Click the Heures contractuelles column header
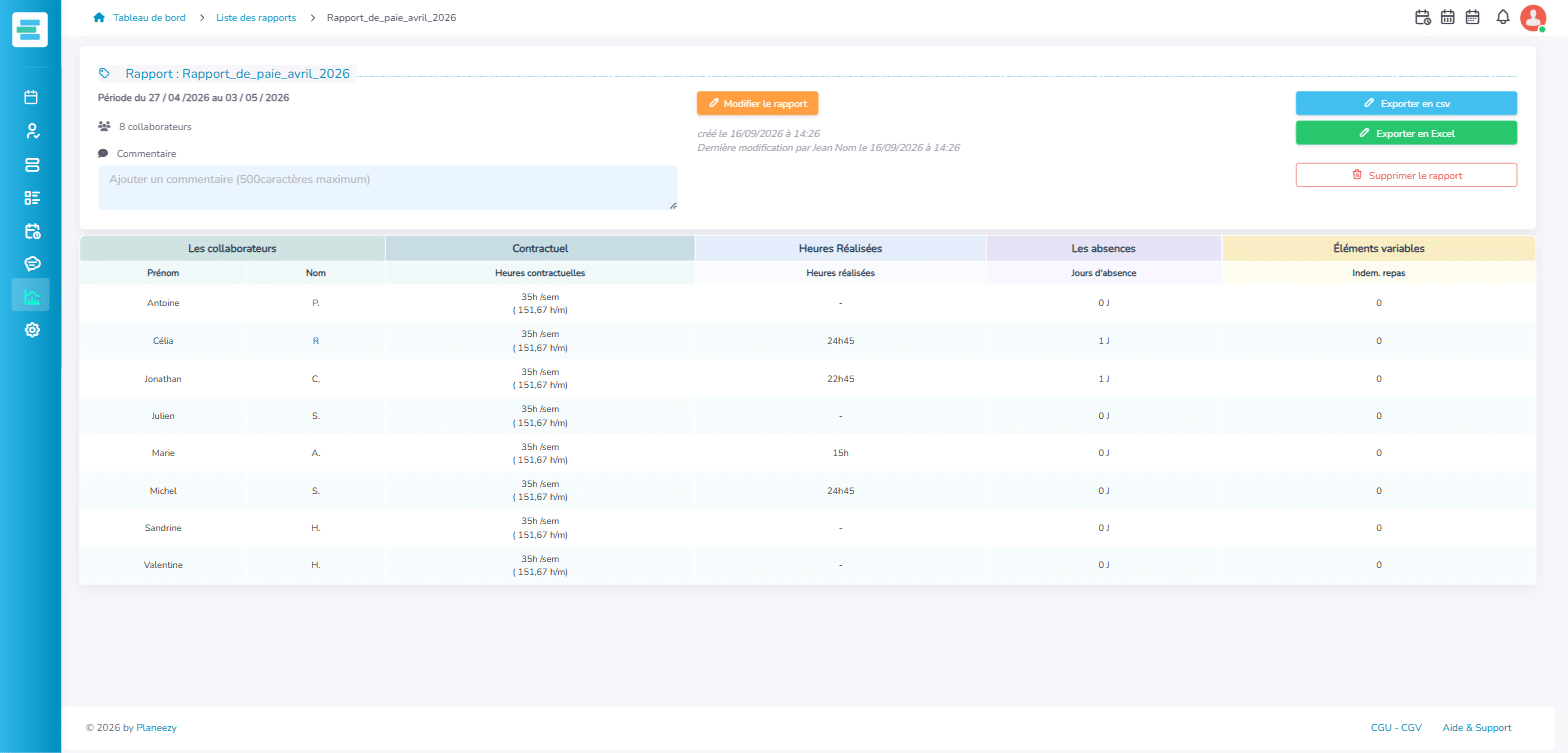Viewport: 1568px width, 753px height. coord(540,273)
